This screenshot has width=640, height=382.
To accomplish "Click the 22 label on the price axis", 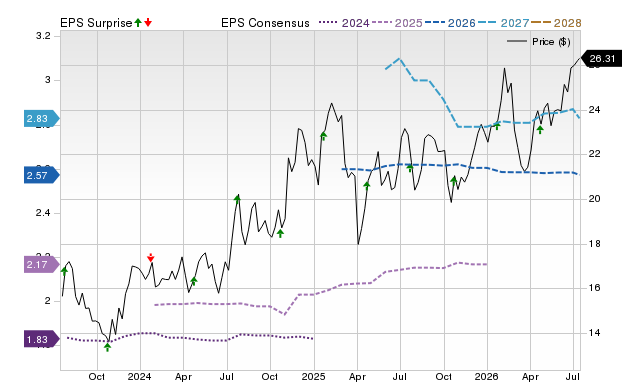I will tap(594, 154).
